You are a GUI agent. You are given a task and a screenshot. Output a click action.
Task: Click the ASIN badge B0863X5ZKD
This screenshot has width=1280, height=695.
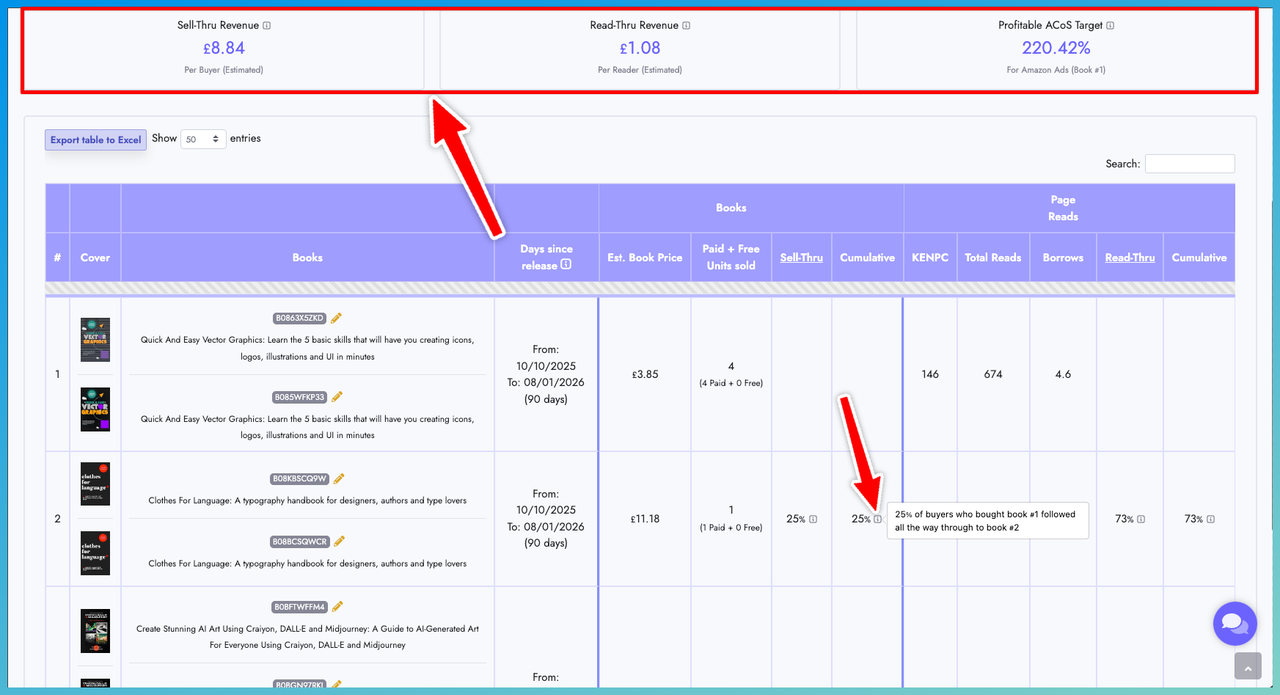[x=300, y=318]
